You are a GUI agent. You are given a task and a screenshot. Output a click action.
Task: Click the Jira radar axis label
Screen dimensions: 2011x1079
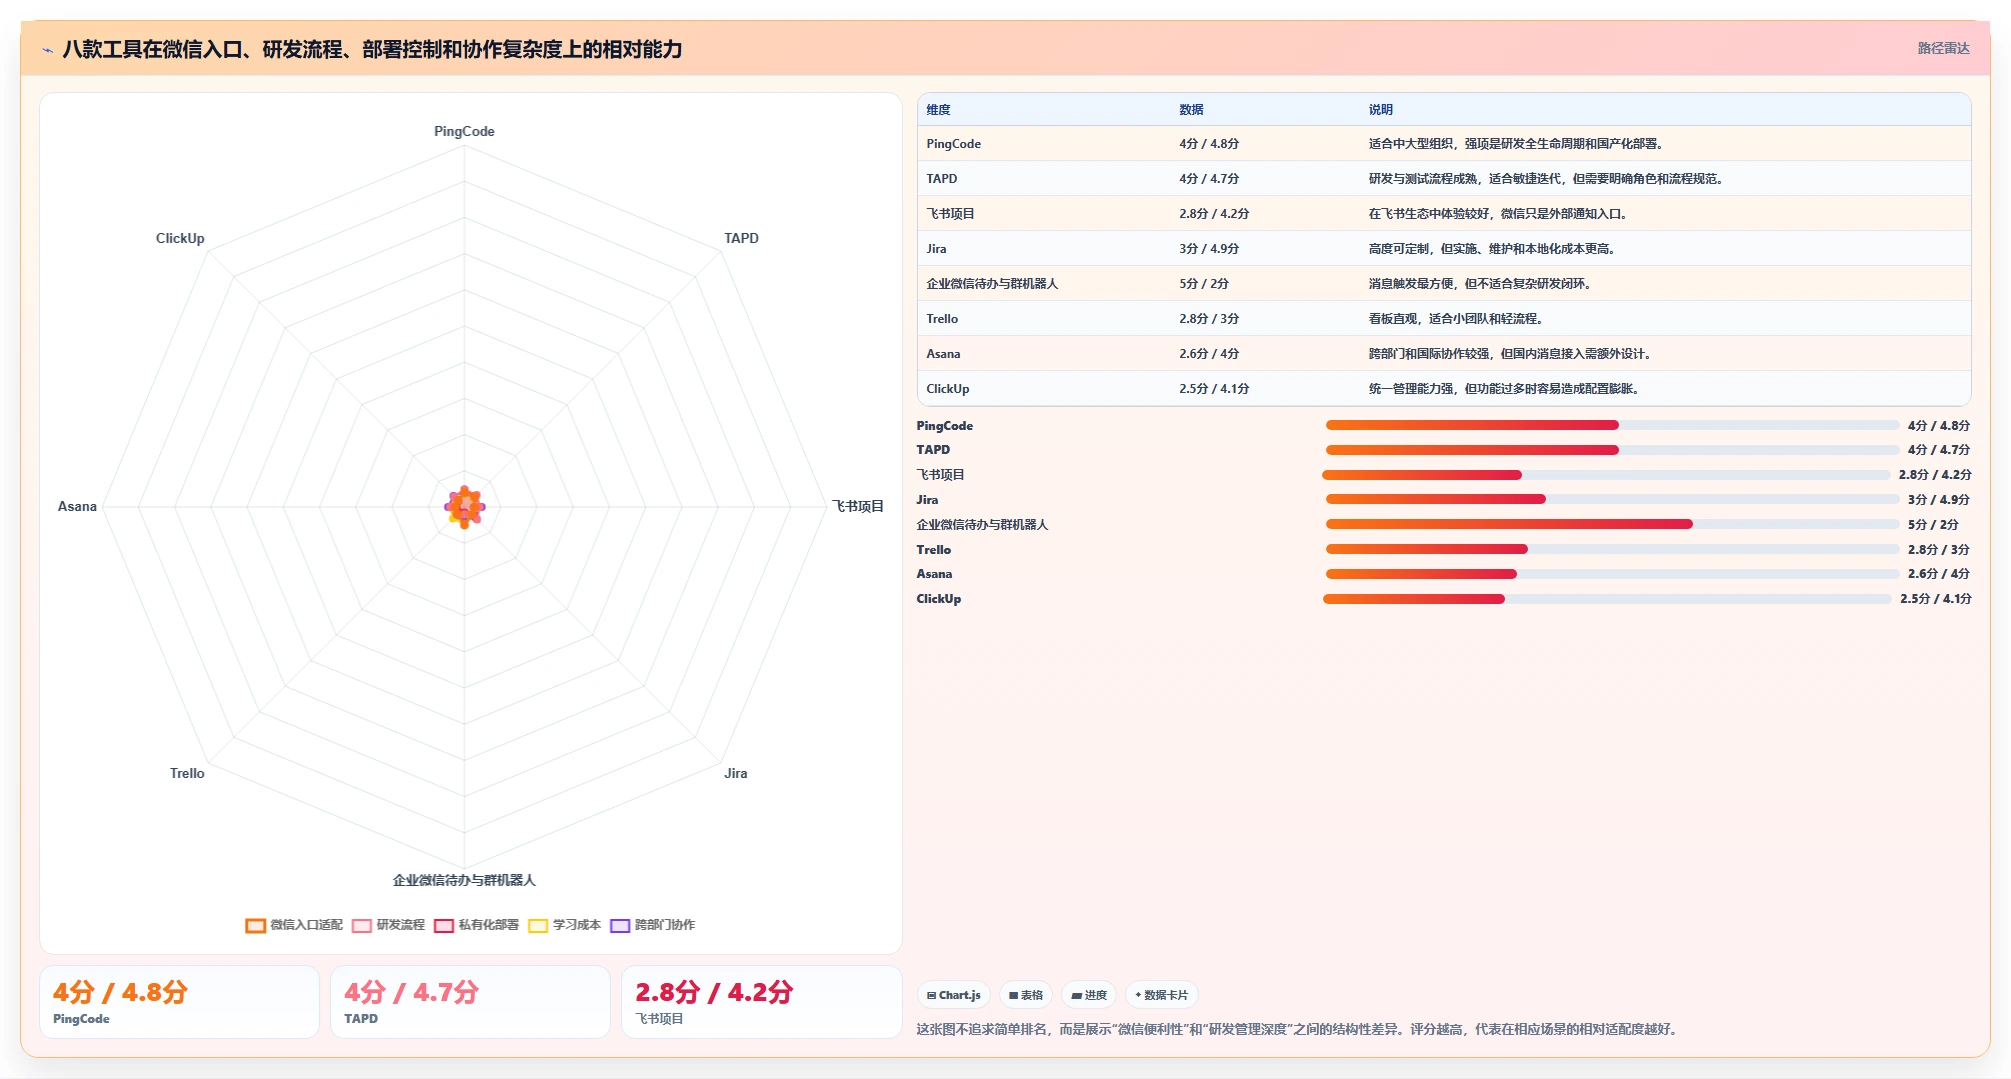735,773
